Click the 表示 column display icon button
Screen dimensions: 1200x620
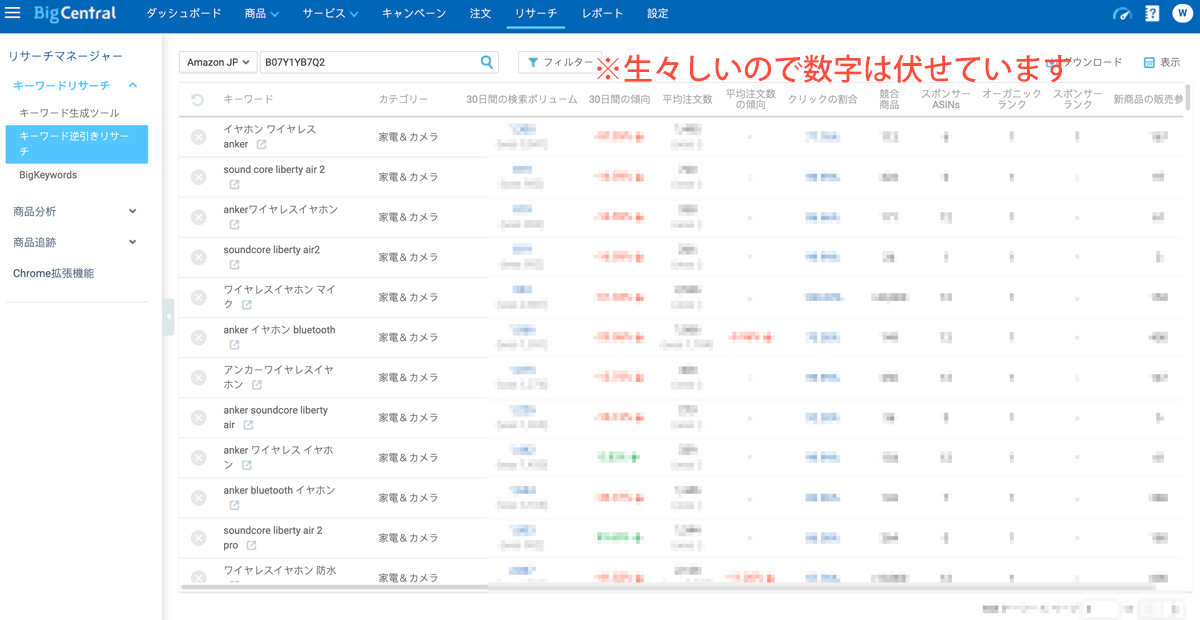point(1162,62)
